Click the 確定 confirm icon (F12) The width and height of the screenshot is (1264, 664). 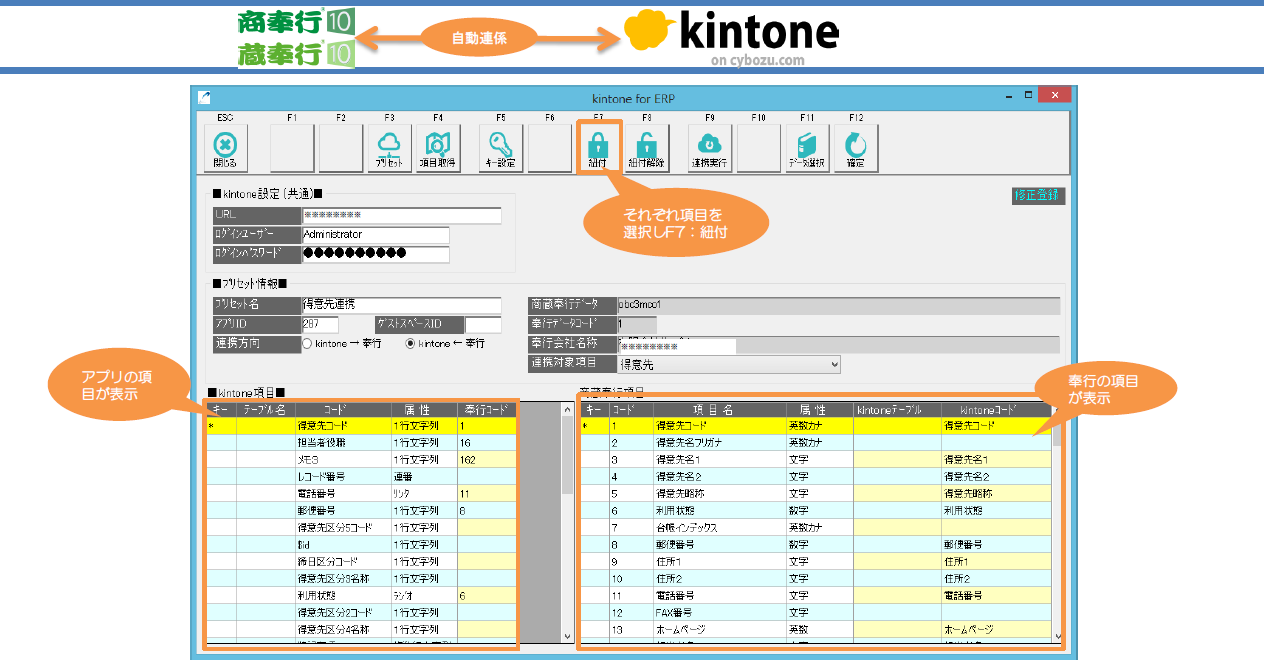coord(856,148)
